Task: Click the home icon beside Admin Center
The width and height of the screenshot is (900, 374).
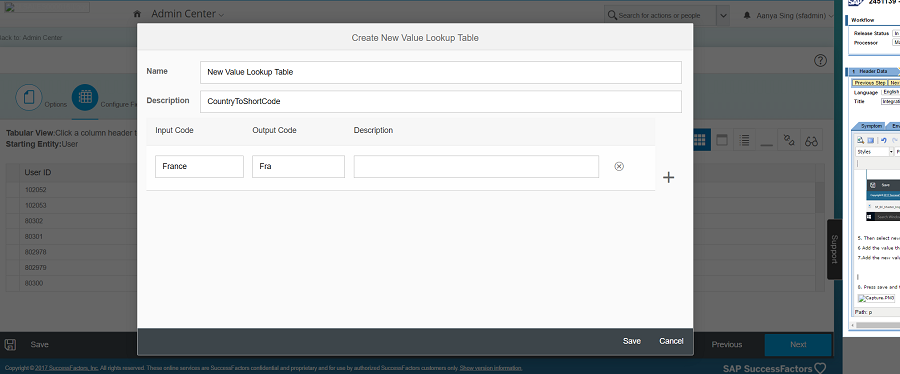Action: (137, 14)
